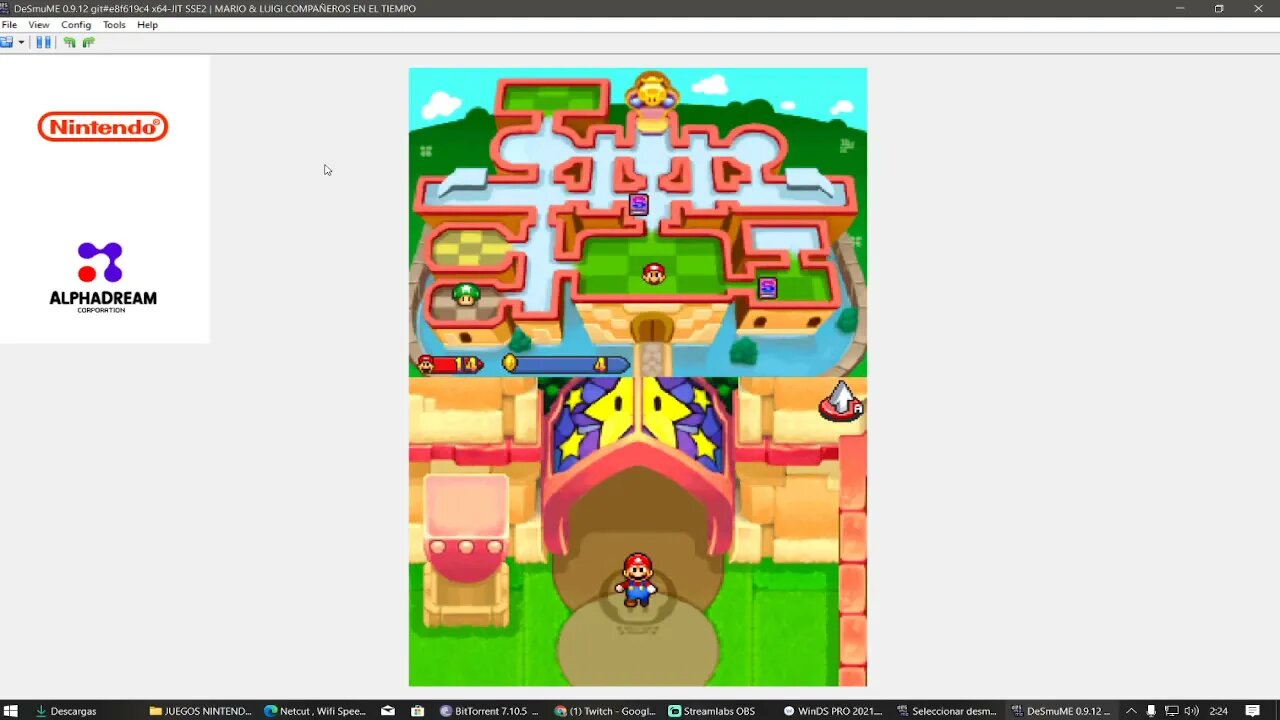
Task: Tap the red jump arrow icon on touch screen
Action: 841,401
